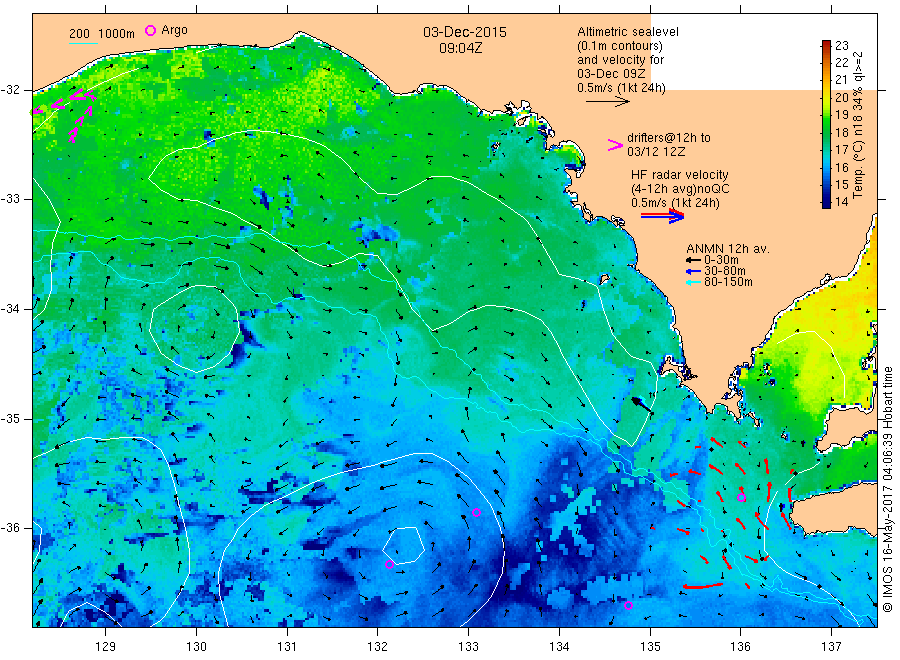Screen dimensions: 900x660
Task: Click the latitude axis label -34
Action: (10, 309)
